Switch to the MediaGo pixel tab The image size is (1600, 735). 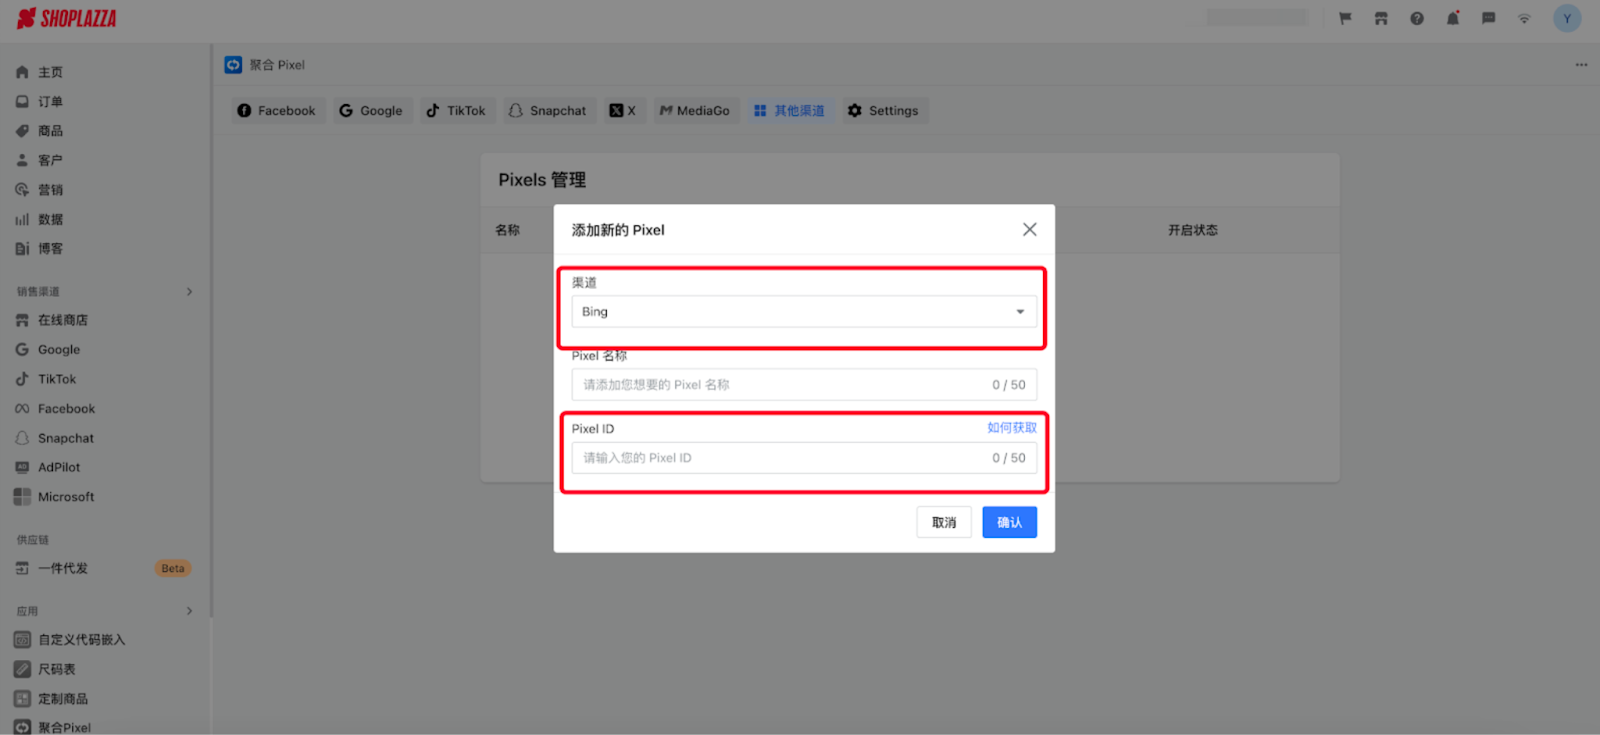pos(695,111)
